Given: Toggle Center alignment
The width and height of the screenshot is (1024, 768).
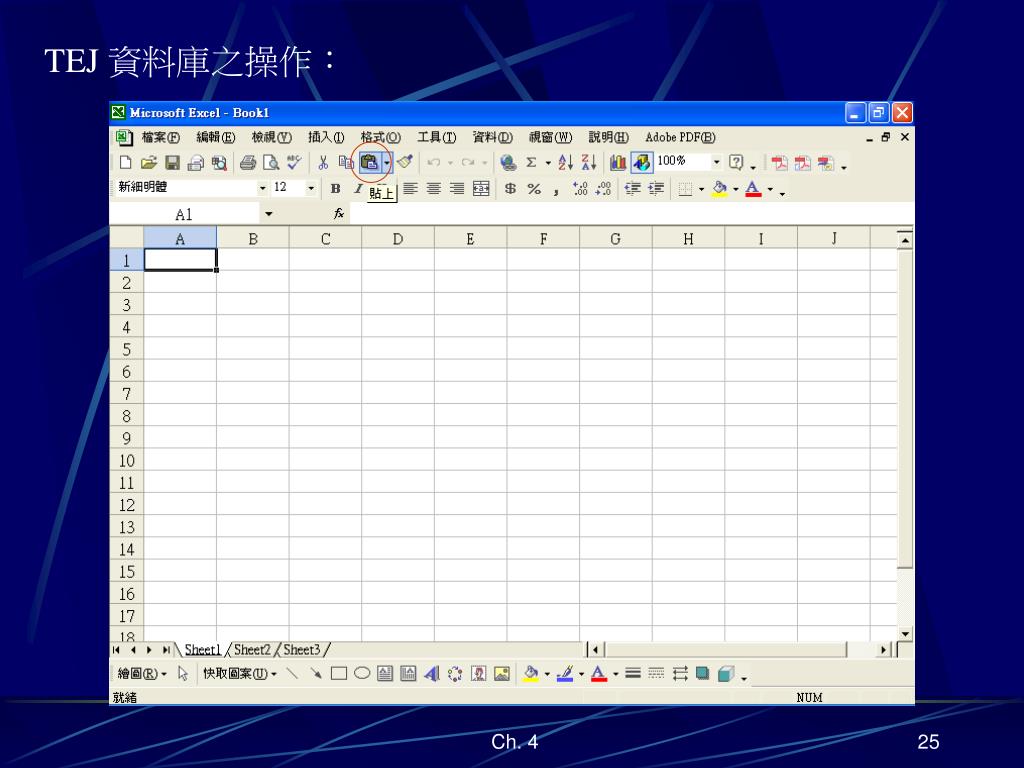Looking at the screenshot, I should pyautogui.click(x=434, y=189).
